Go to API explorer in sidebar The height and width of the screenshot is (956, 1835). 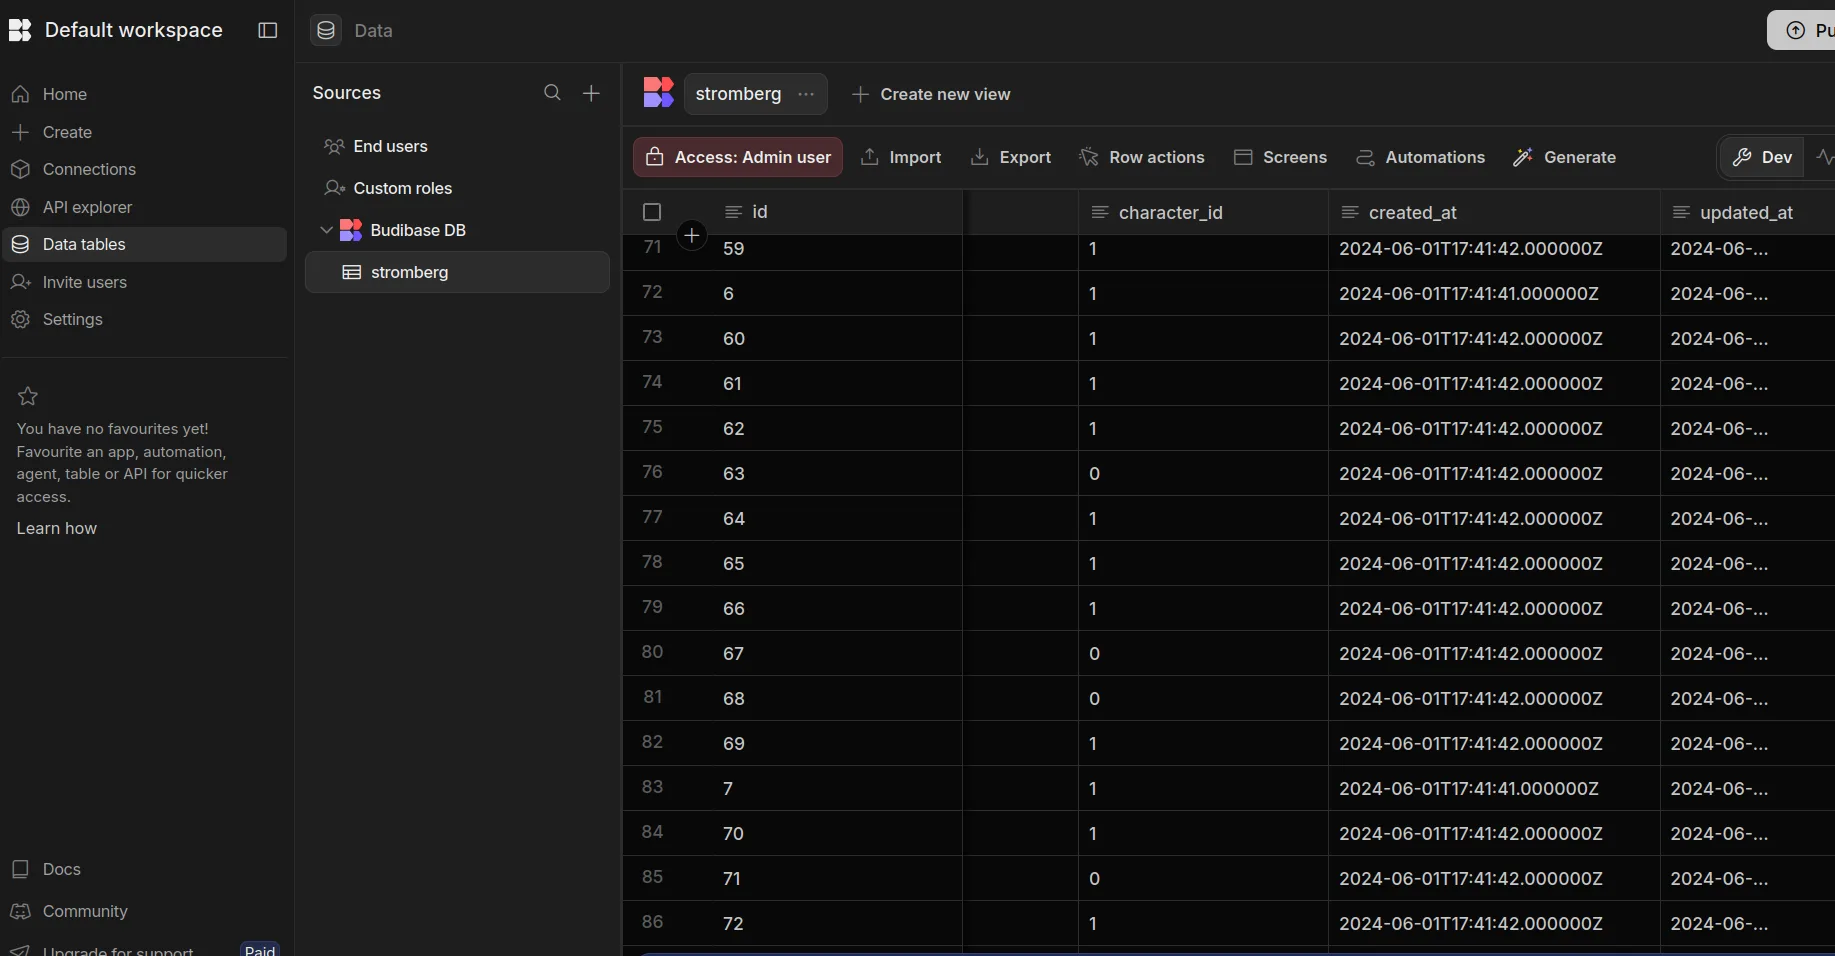click(x=87, y=207)
